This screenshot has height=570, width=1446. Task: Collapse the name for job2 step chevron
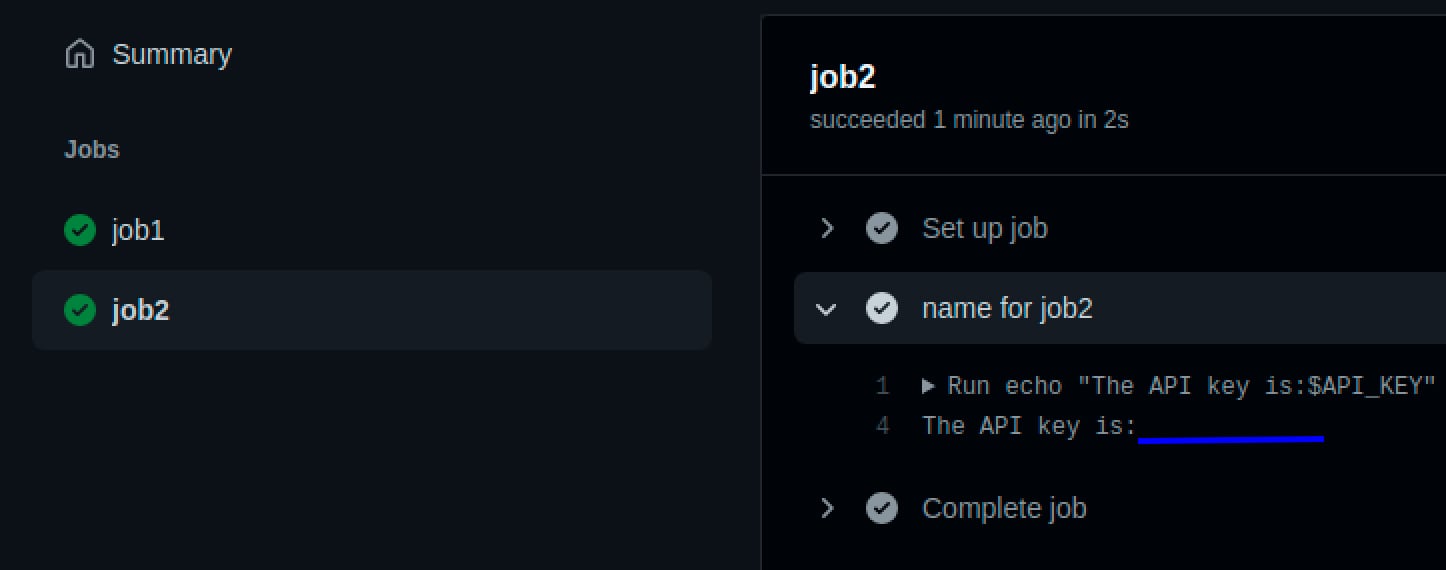(x=826, y=309)
